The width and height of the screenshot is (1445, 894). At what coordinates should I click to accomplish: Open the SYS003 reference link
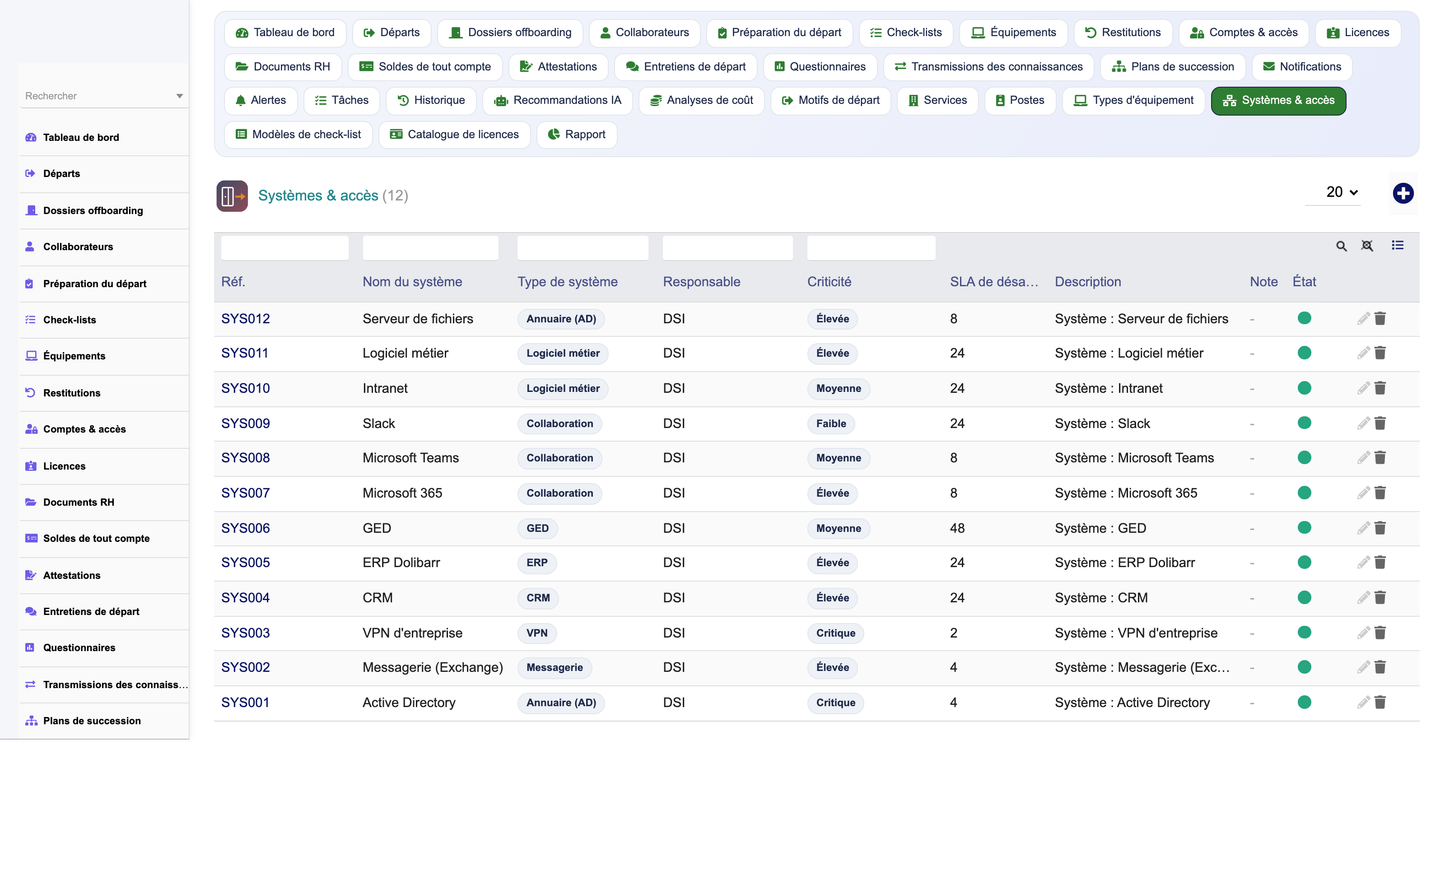click(x=245, y=633)
